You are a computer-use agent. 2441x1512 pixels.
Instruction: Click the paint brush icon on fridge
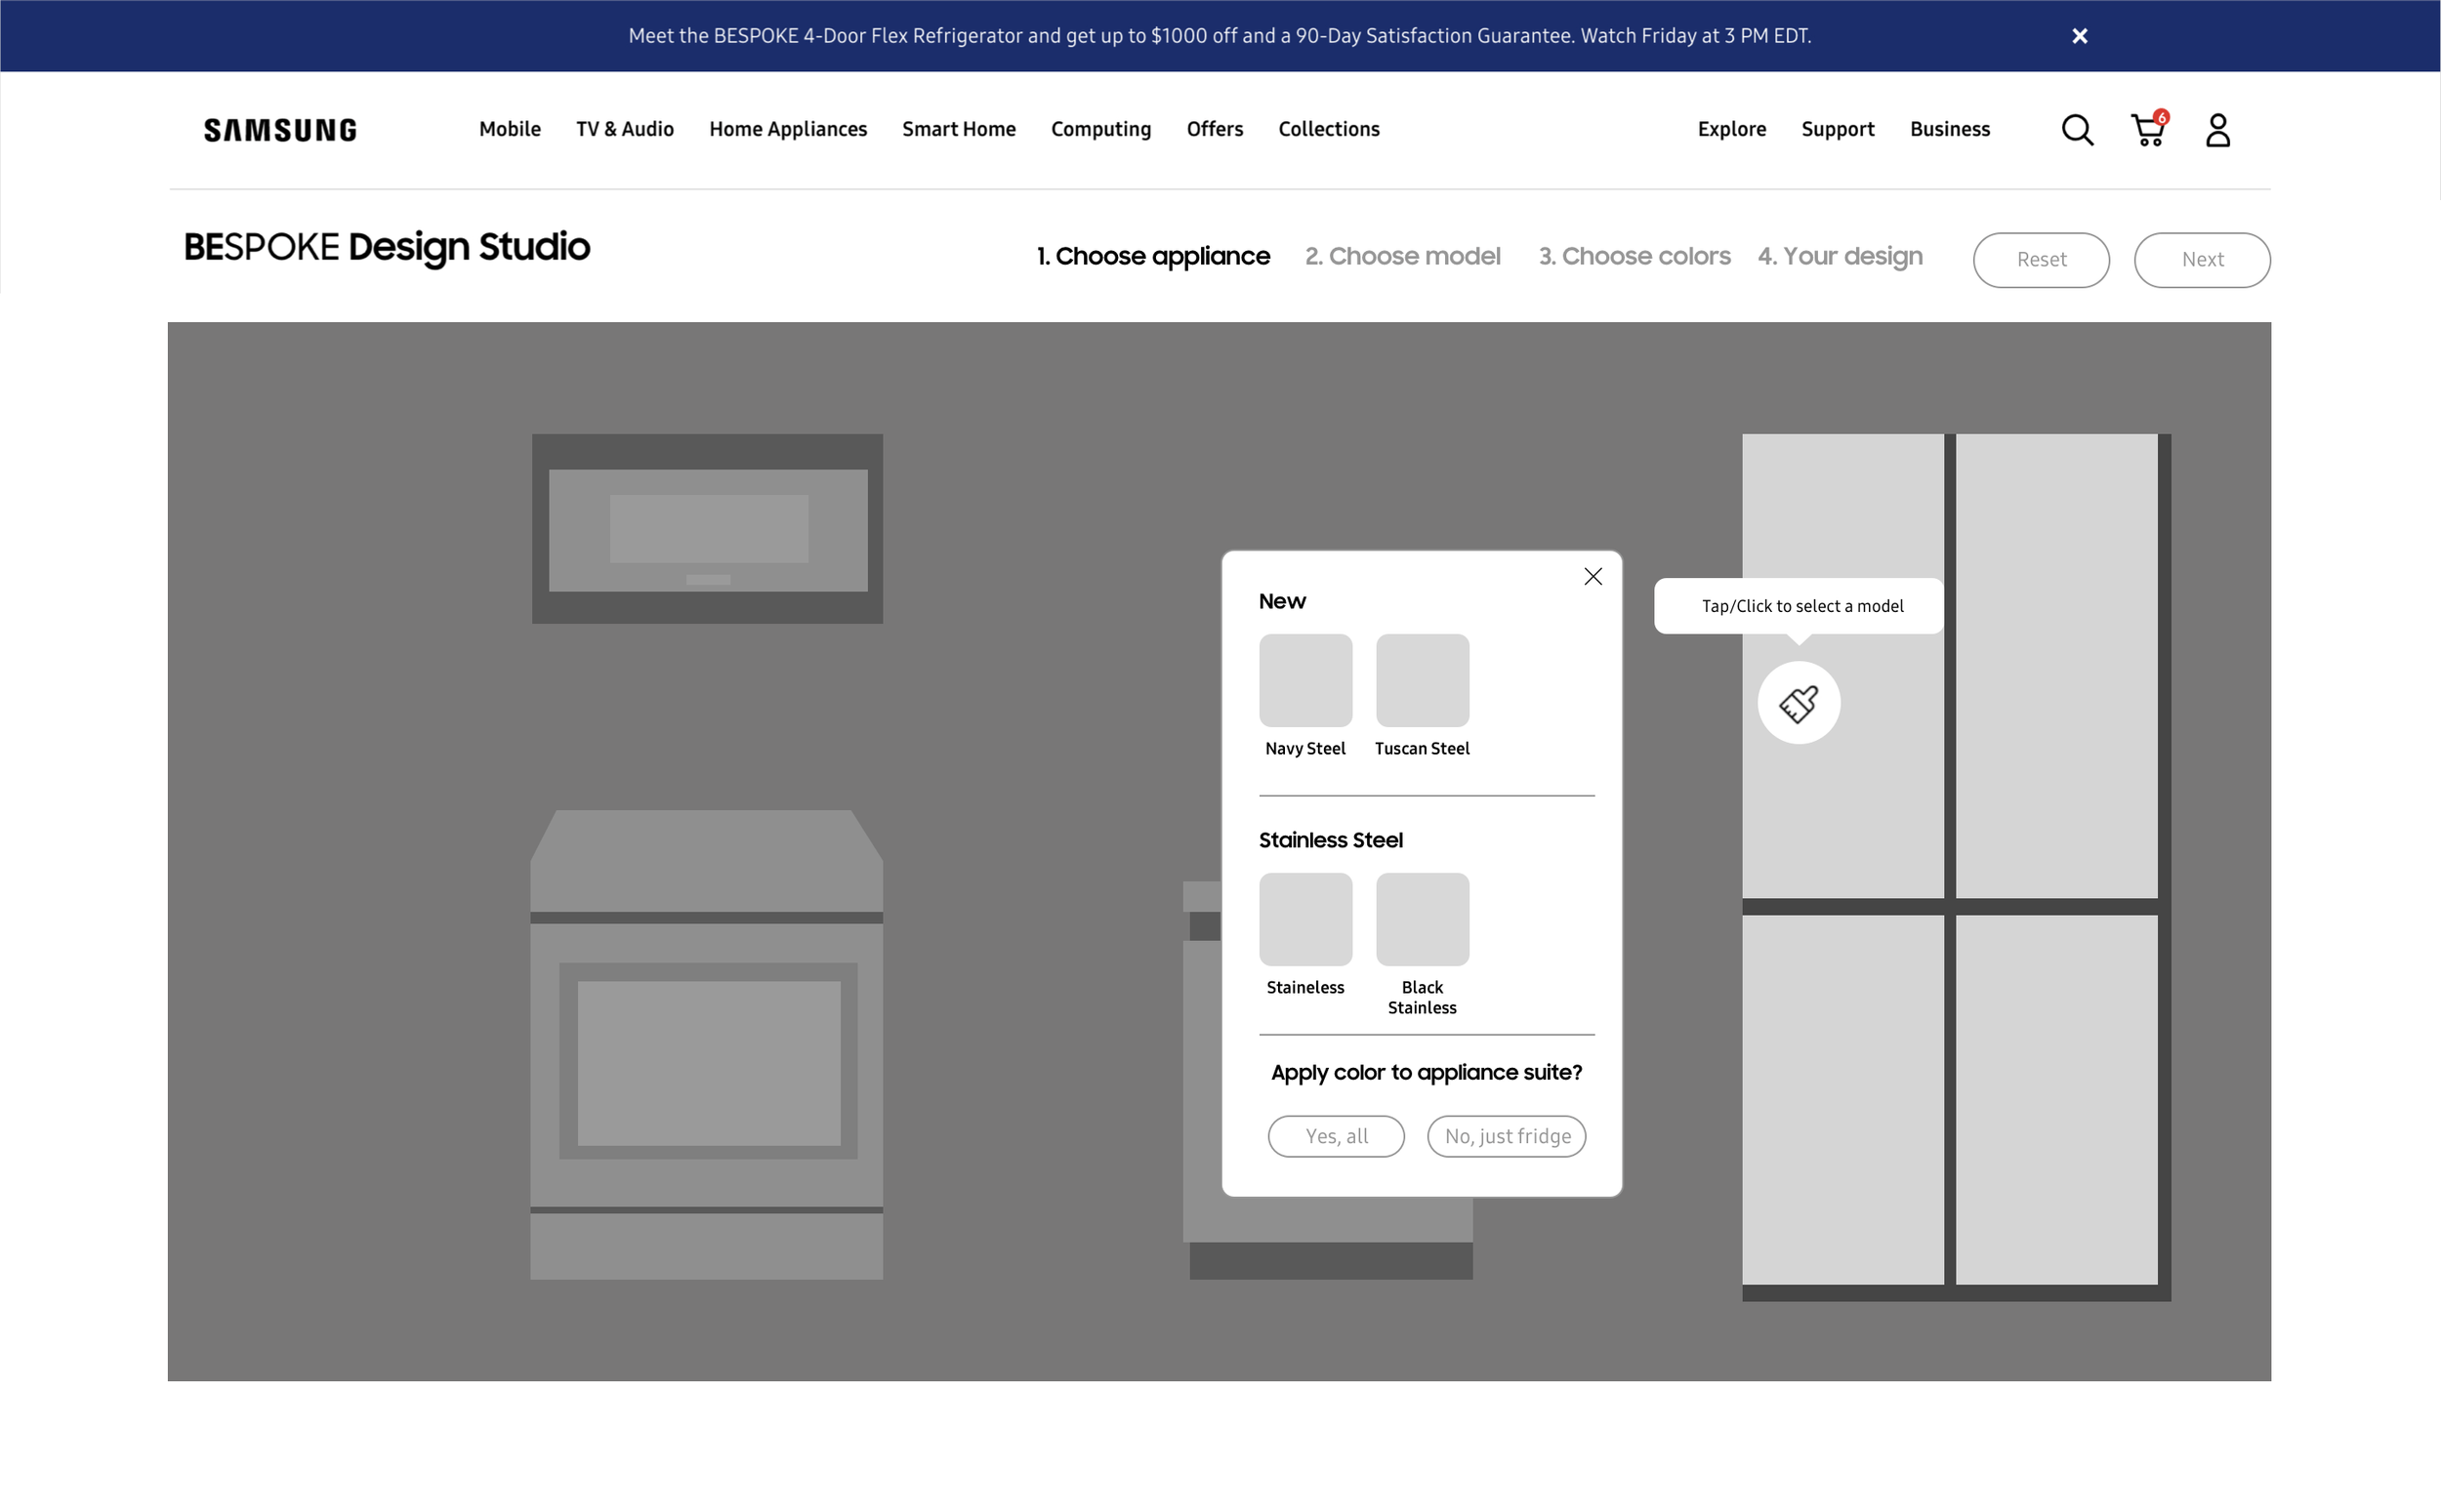1798,703
